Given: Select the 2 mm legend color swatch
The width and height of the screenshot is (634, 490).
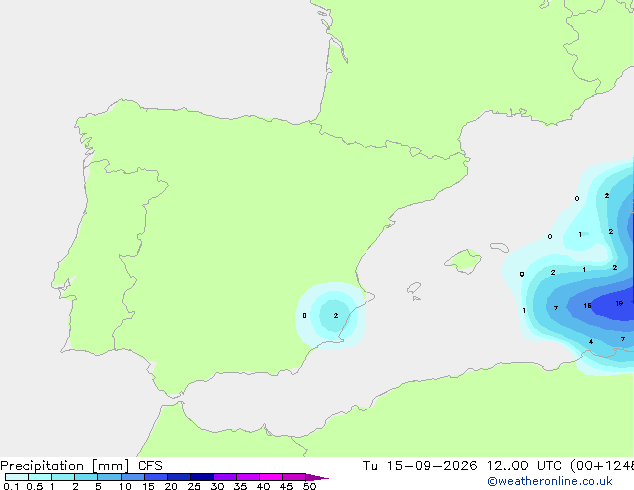Looking at the screenshot, I should (86, 477).
